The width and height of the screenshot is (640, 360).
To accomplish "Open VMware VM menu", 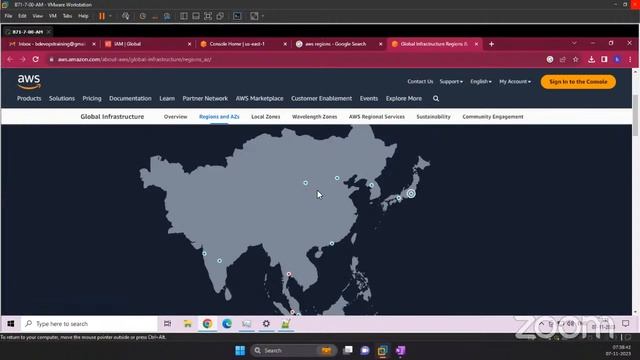I will point(53,16).
